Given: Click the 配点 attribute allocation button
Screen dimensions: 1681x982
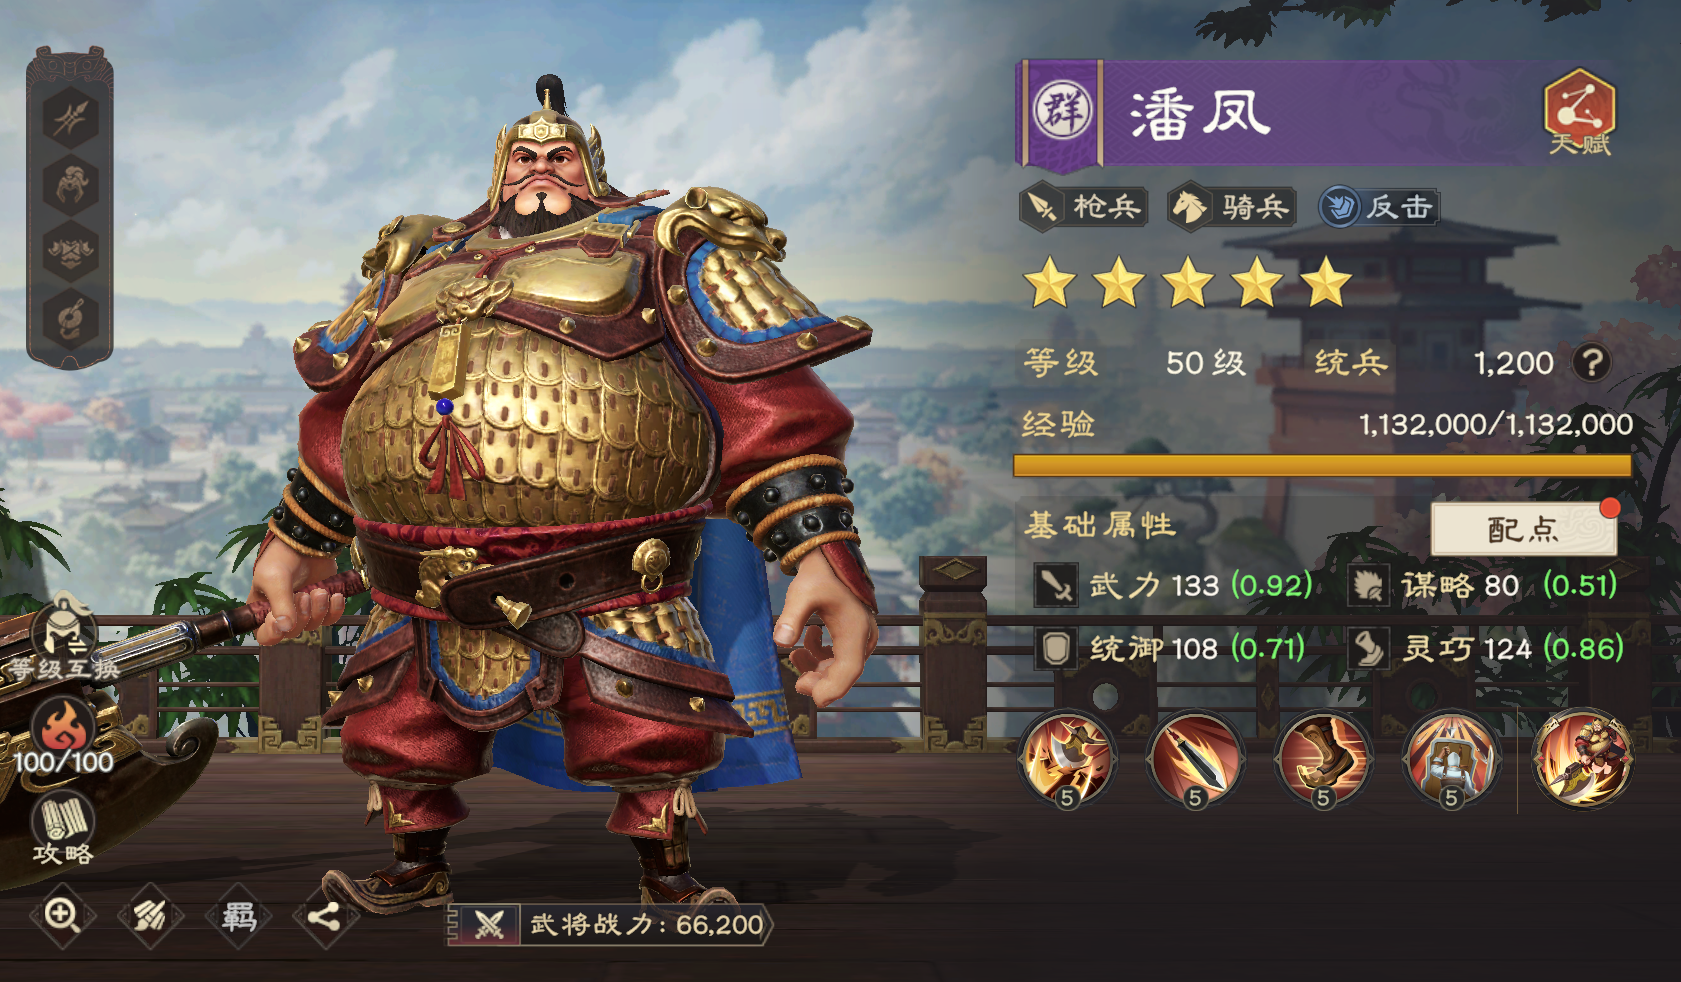Looking at the screenshot, I should pos(1523,529).
